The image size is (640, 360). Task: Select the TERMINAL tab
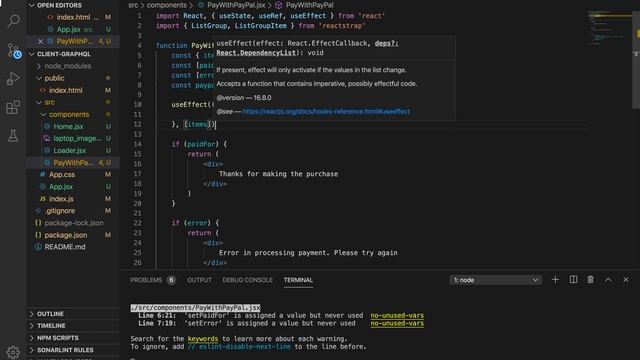click(x=298, y=280)
